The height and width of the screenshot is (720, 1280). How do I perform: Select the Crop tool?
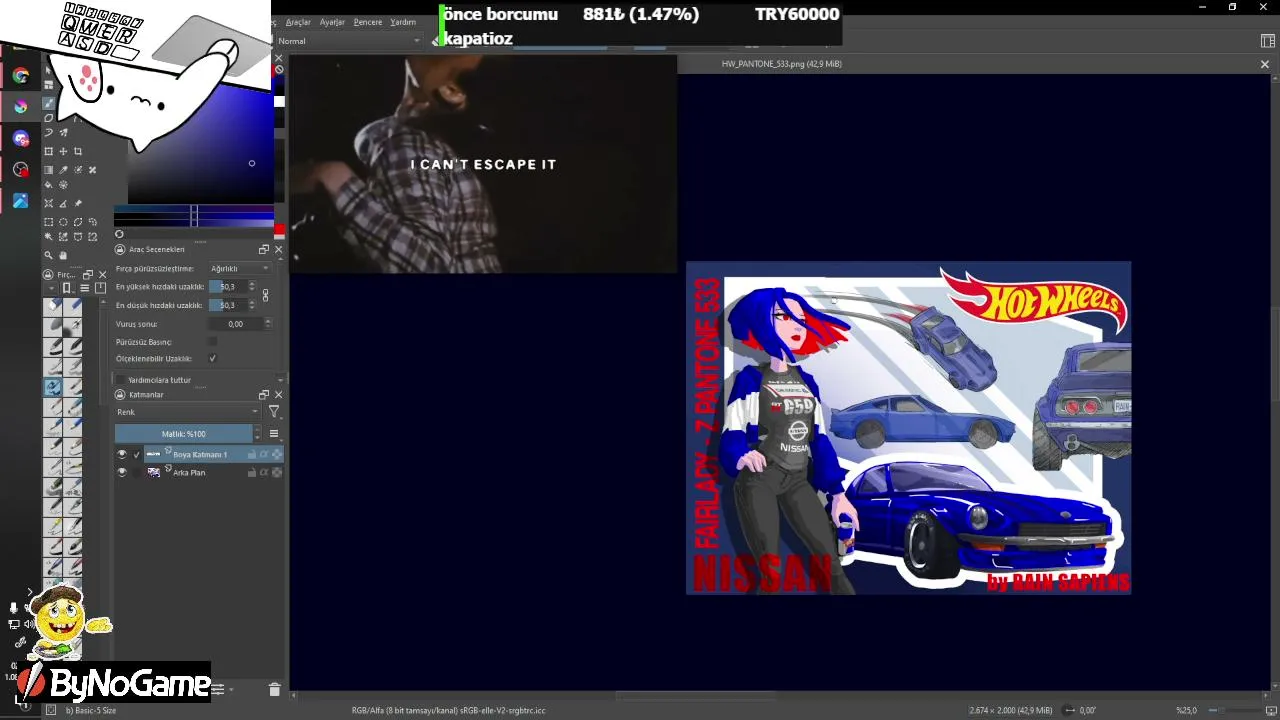78,151
